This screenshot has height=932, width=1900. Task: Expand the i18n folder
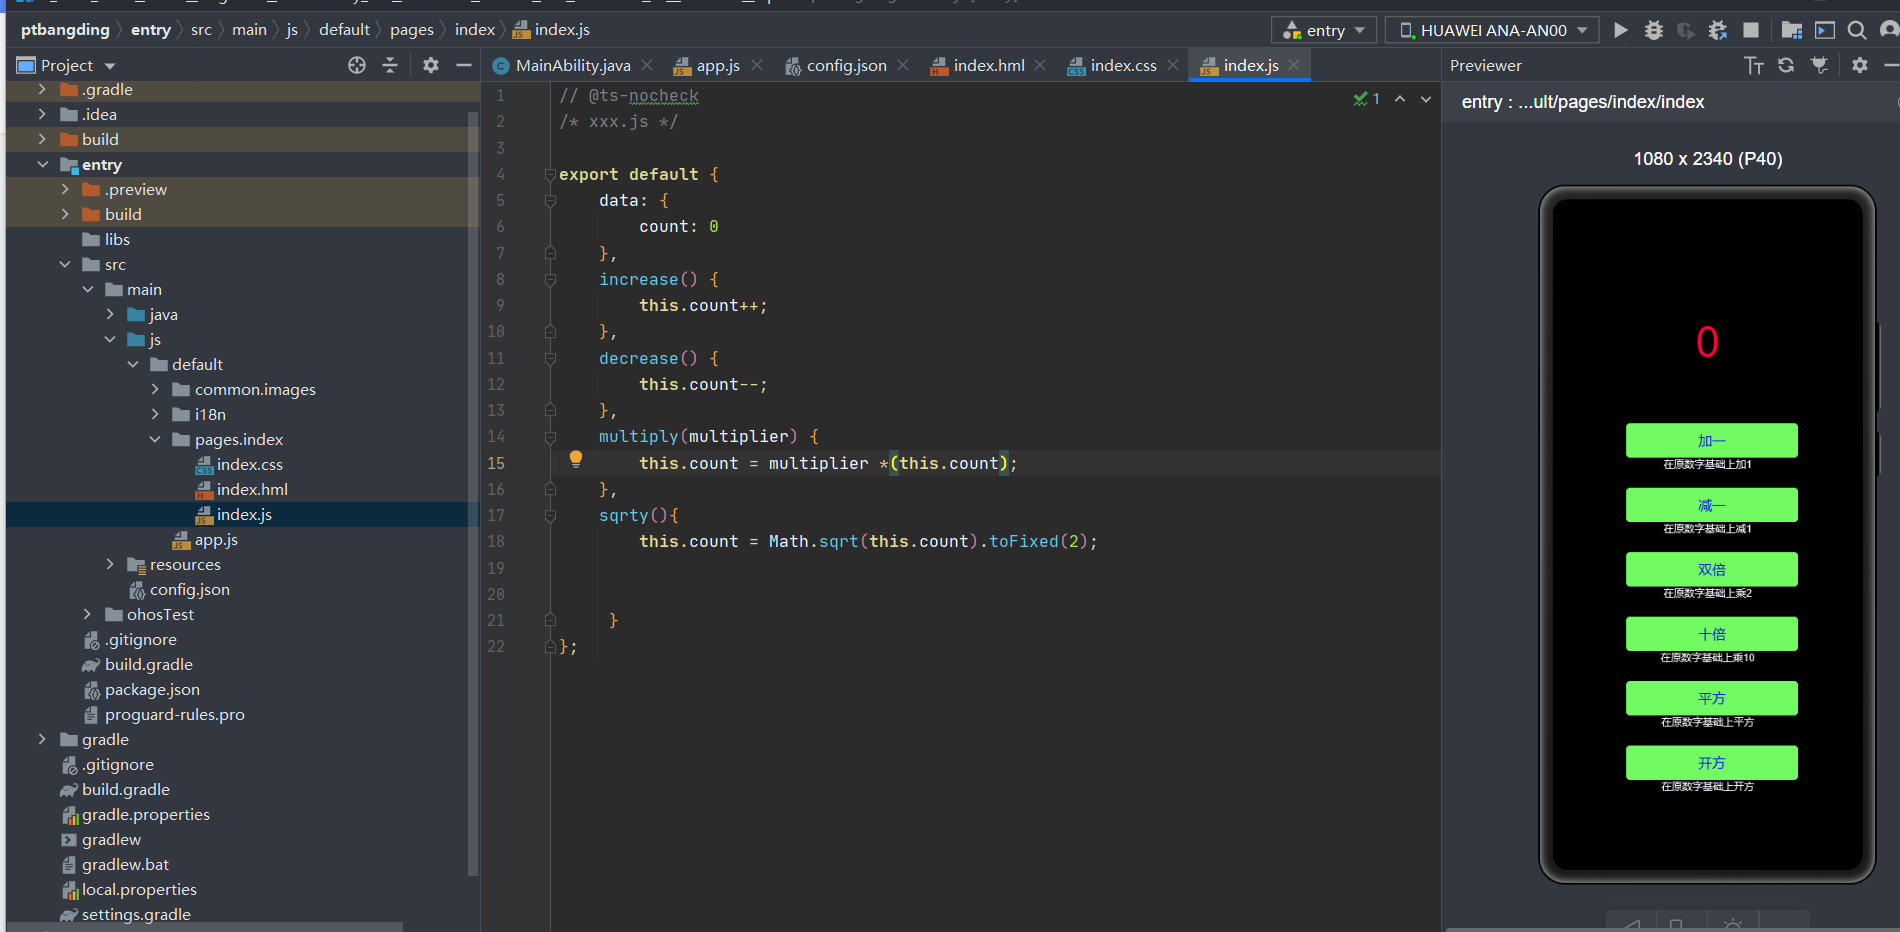pos(155,414)
